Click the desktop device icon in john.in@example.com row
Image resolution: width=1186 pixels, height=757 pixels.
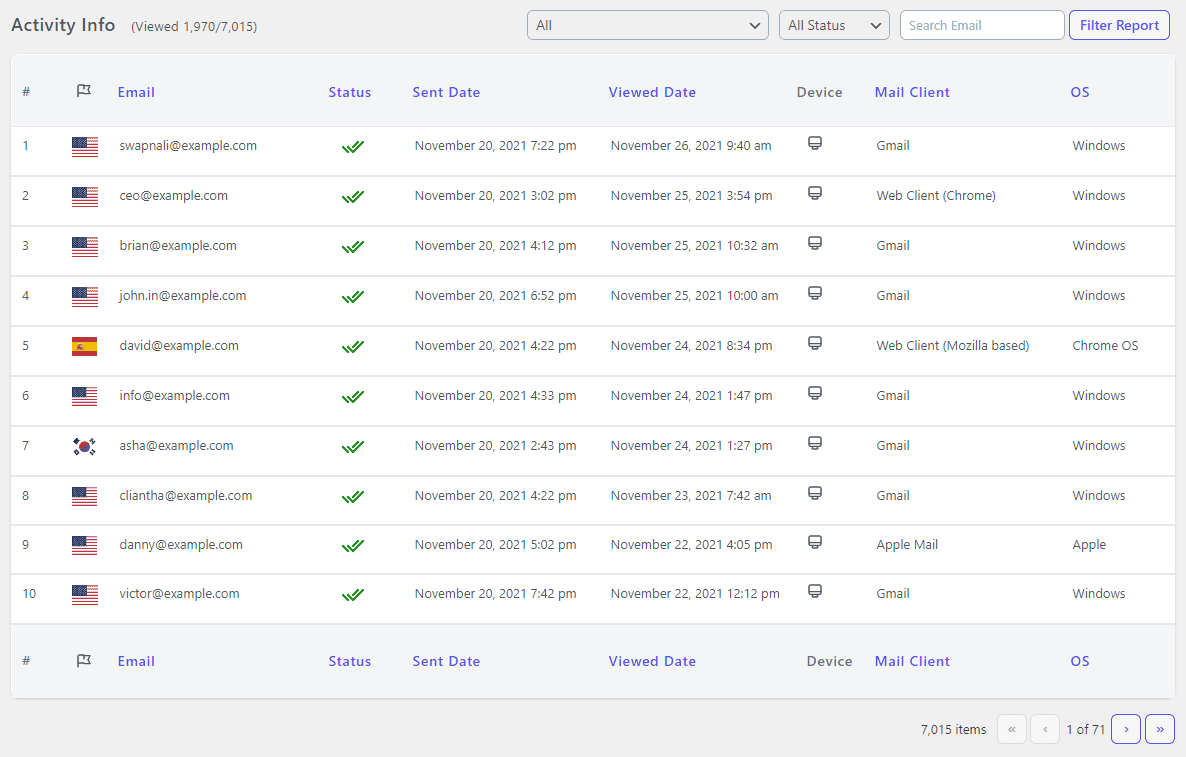pyautogui.click(x=815, y=293)
